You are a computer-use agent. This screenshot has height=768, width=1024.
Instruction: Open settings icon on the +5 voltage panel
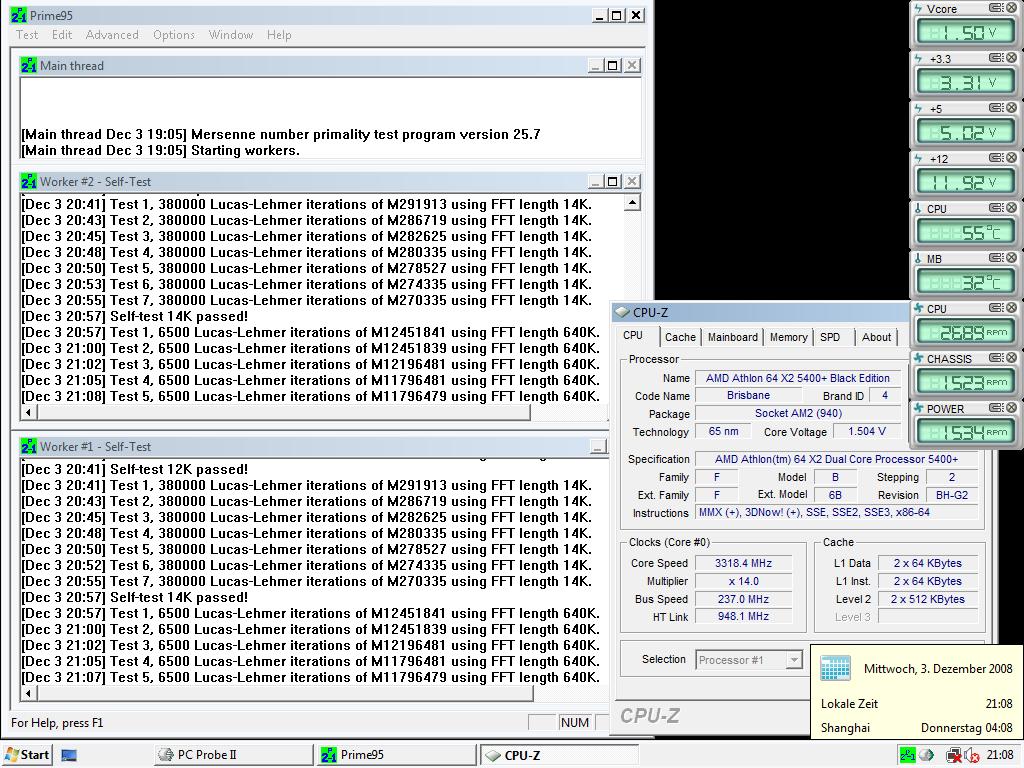(x=996, y=108)
